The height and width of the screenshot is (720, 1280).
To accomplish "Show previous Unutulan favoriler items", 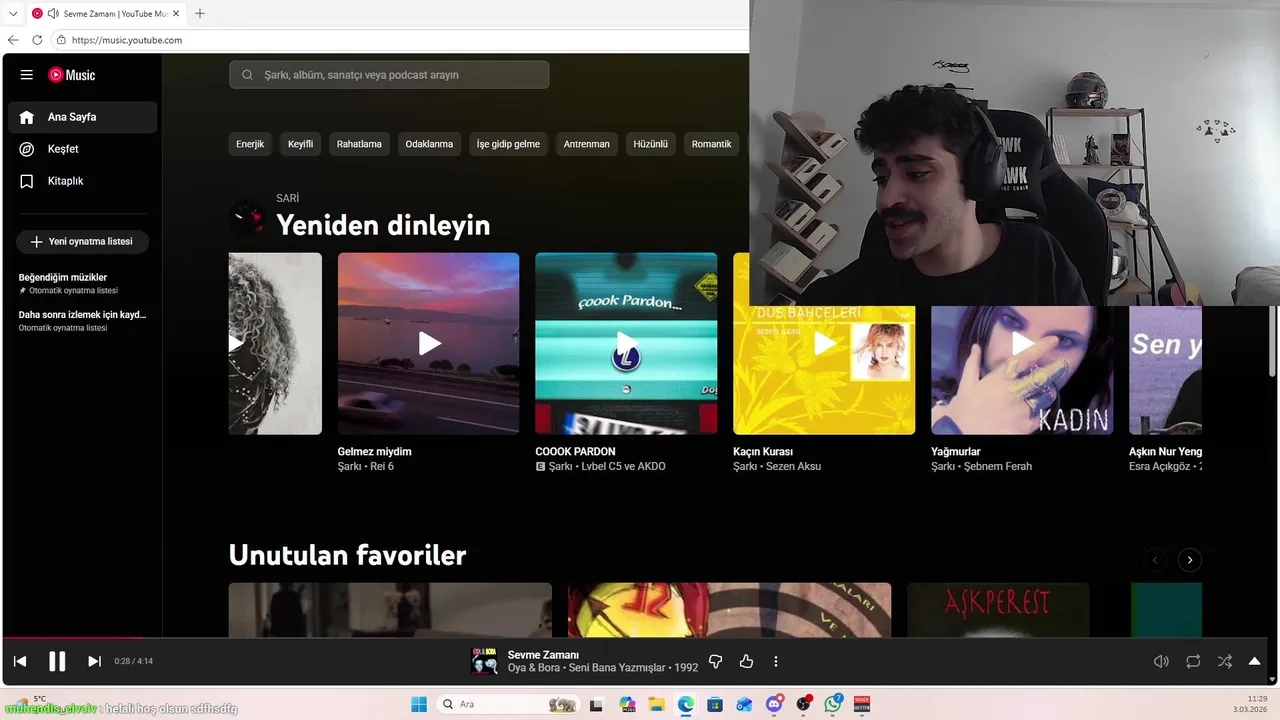I will [1155, 560].
